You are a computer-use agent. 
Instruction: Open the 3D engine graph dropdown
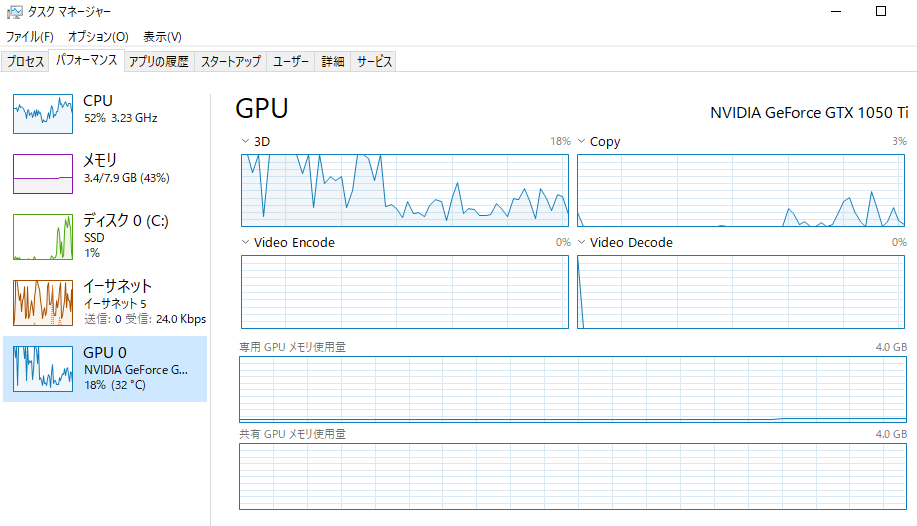point(246,142)
